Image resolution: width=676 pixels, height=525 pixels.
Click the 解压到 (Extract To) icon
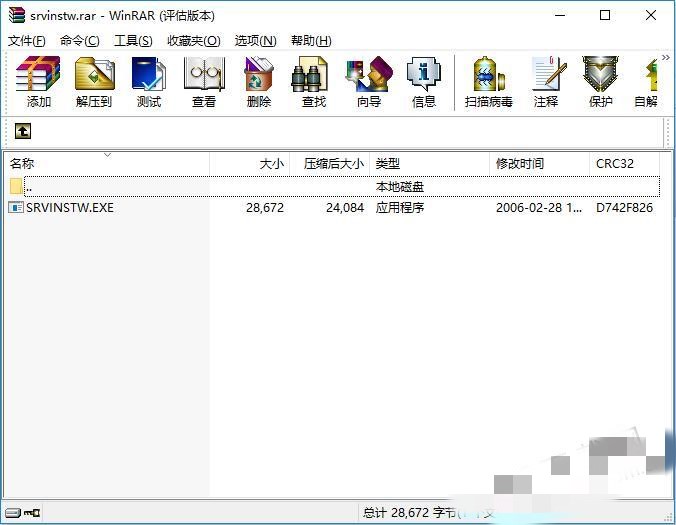(x=94, y=82)
